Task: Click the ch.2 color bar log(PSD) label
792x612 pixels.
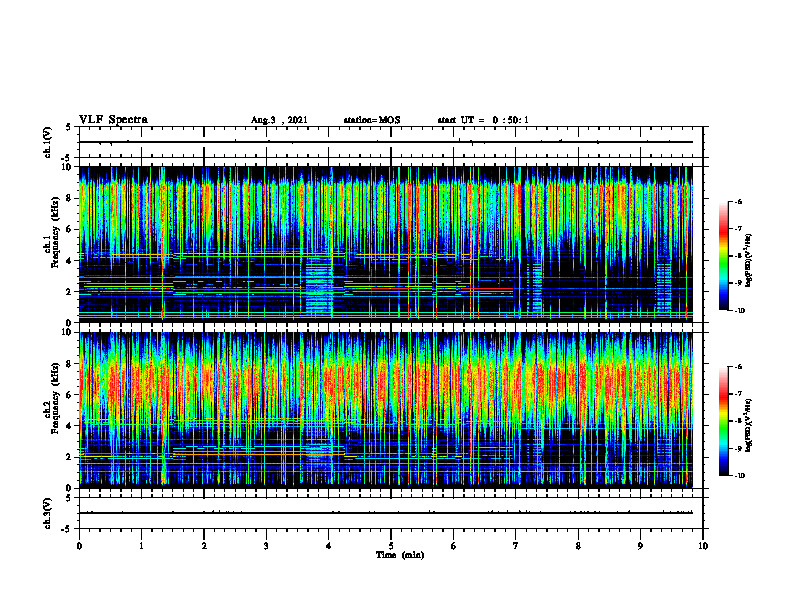Action: pyautogui.click(x=748, y=425)
